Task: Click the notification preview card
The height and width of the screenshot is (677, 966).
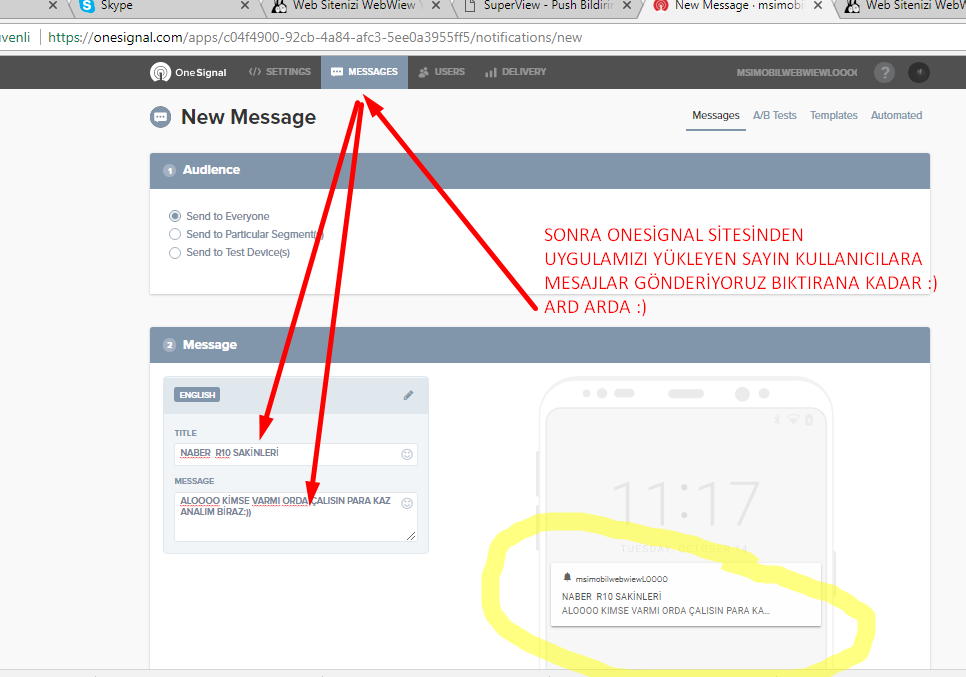Action: point(686,594)
